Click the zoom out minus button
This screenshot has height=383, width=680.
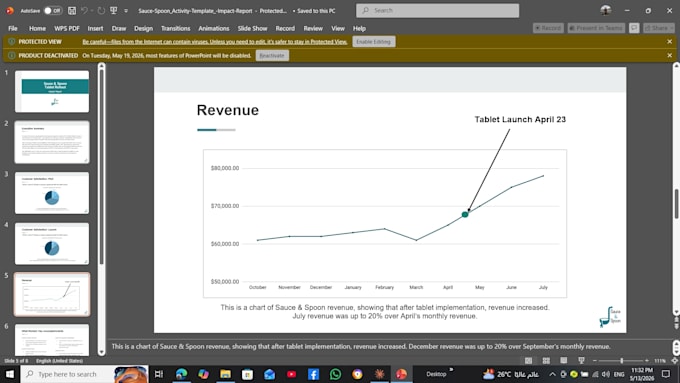pos(595,361)
